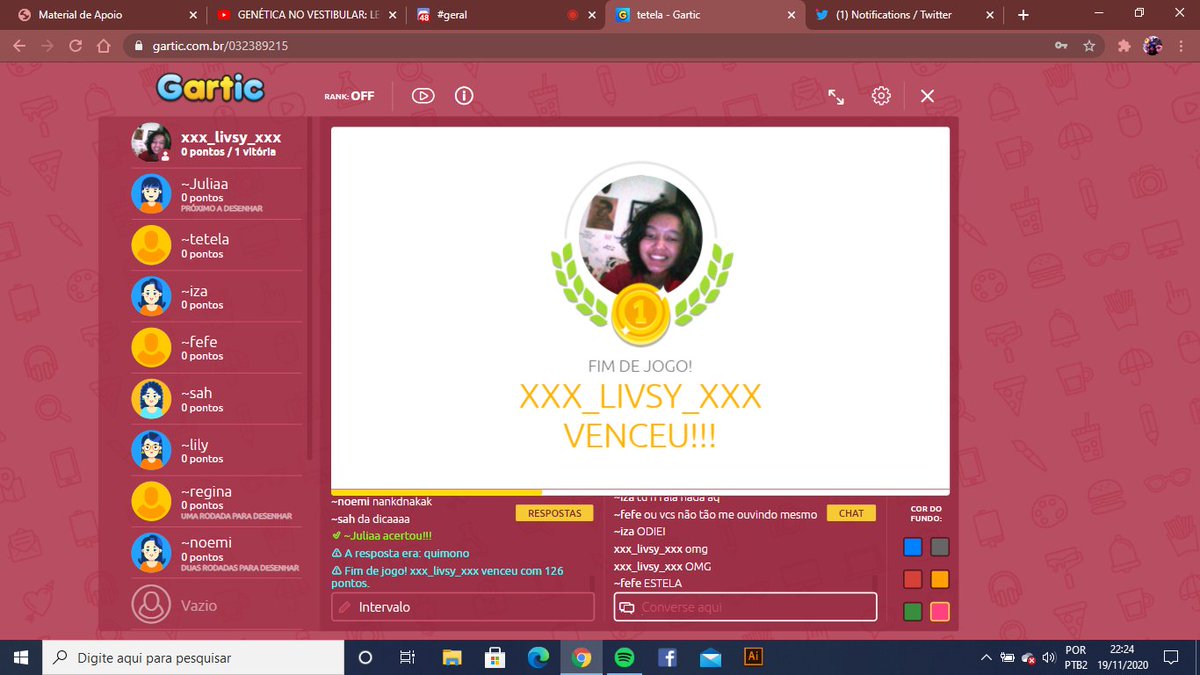The height and width of the screenshot is (675, 1200).
Task: Open Microsoft Edge from the taskbar
Action: tap(538, 658)
